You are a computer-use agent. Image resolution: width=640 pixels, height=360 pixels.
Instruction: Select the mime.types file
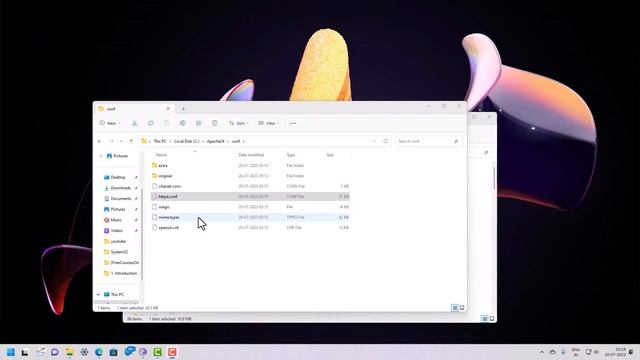click(250, 217)
